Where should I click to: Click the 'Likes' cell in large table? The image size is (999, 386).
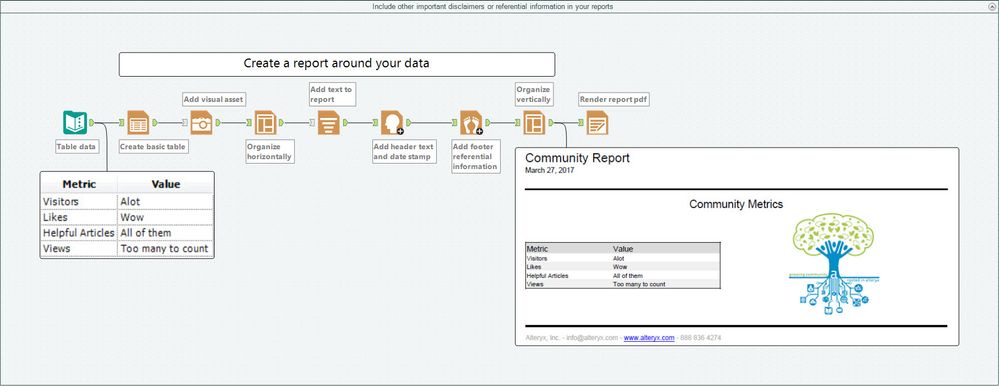(79, 217)
